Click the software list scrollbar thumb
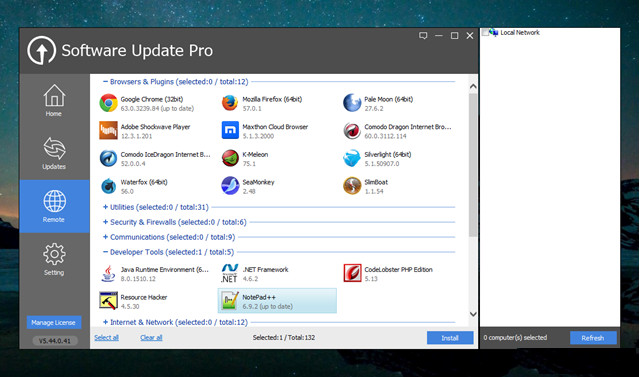The height and width of the screenshot is (377, 640). (473, 165)
